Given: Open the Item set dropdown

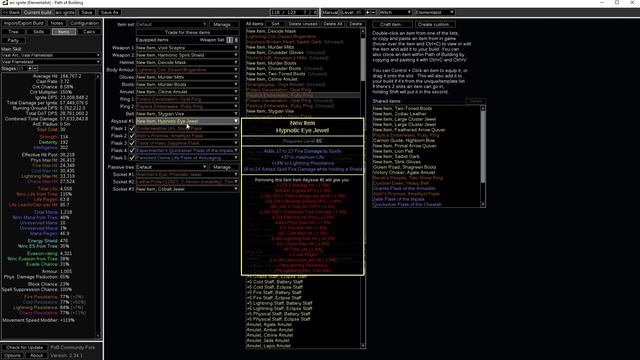Looking at the screenshot, I should click(171, 24).
